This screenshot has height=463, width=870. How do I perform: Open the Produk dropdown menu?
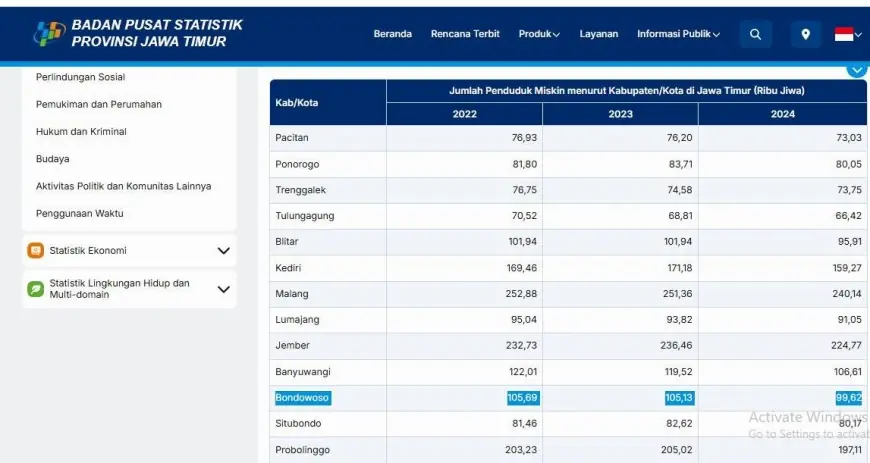coord(539,34)
